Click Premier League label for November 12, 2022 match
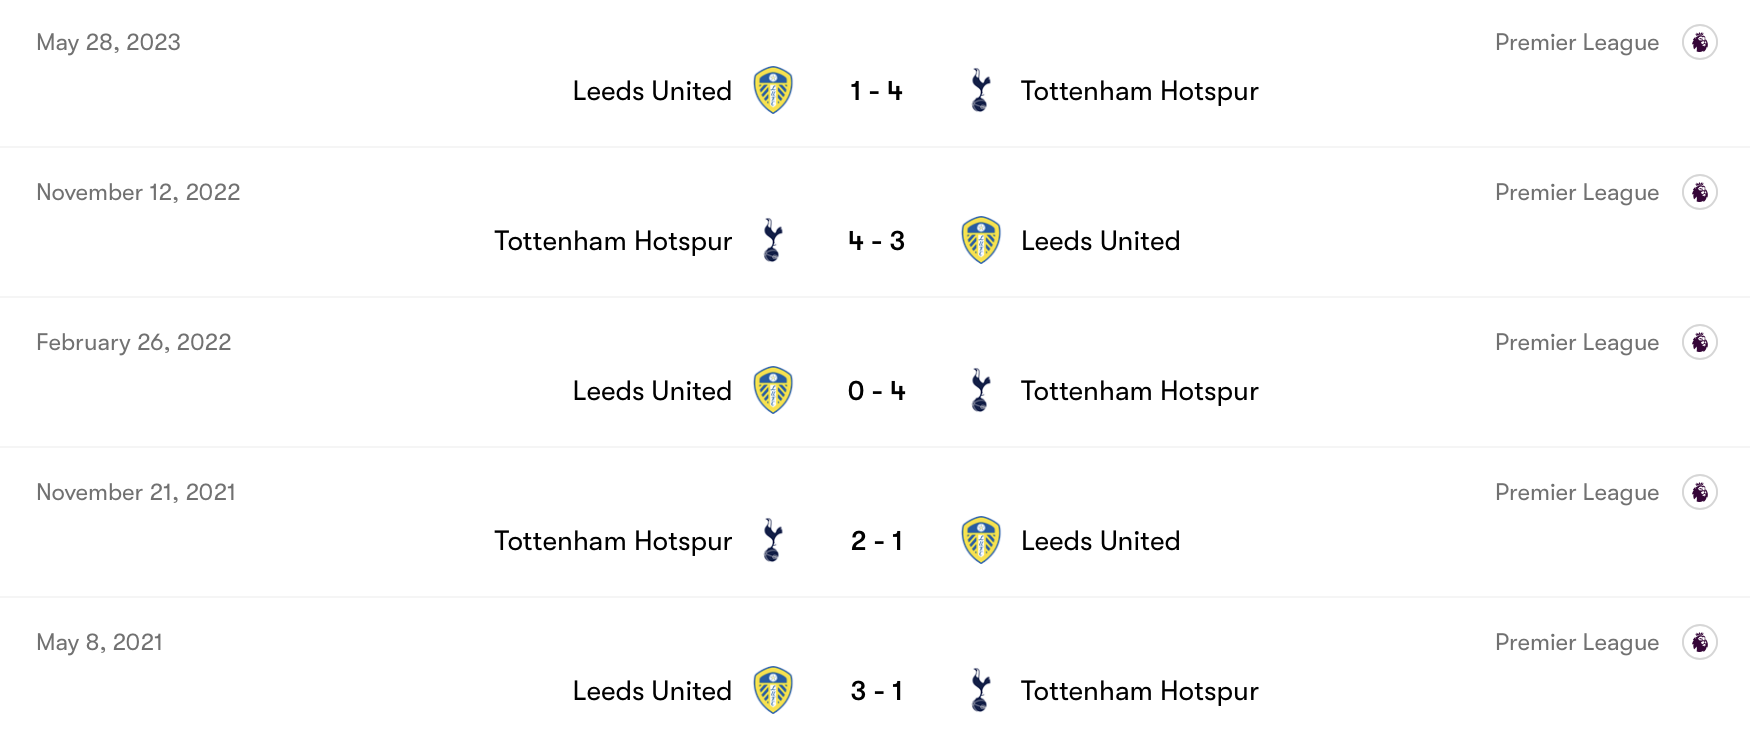 click(1576, 192)
